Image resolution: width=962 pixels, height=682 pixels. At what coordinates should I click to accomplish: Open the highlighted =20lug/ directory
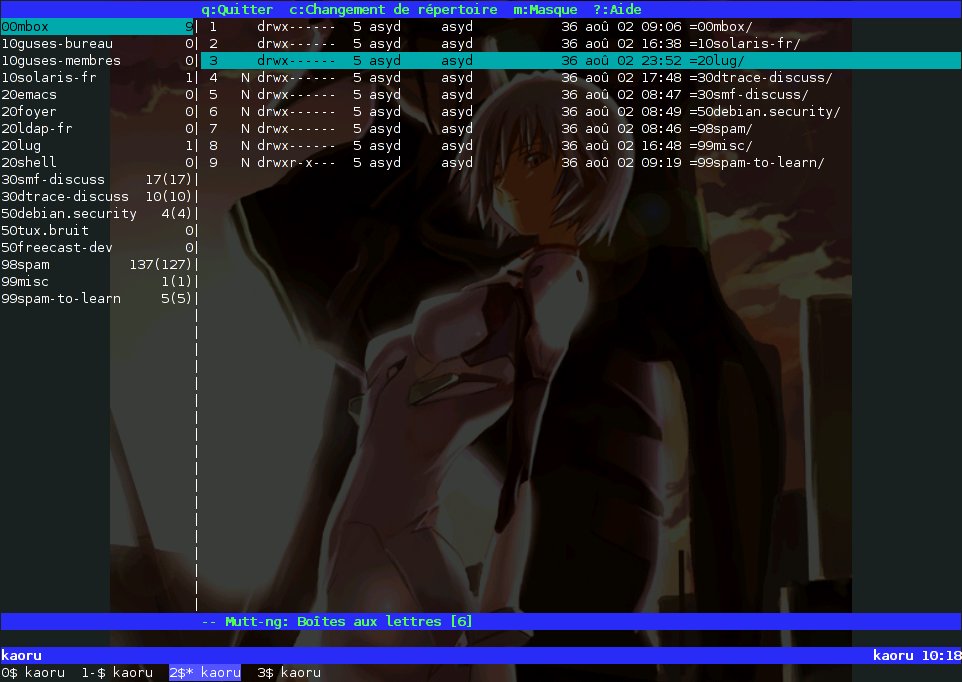tap(716, 60)
